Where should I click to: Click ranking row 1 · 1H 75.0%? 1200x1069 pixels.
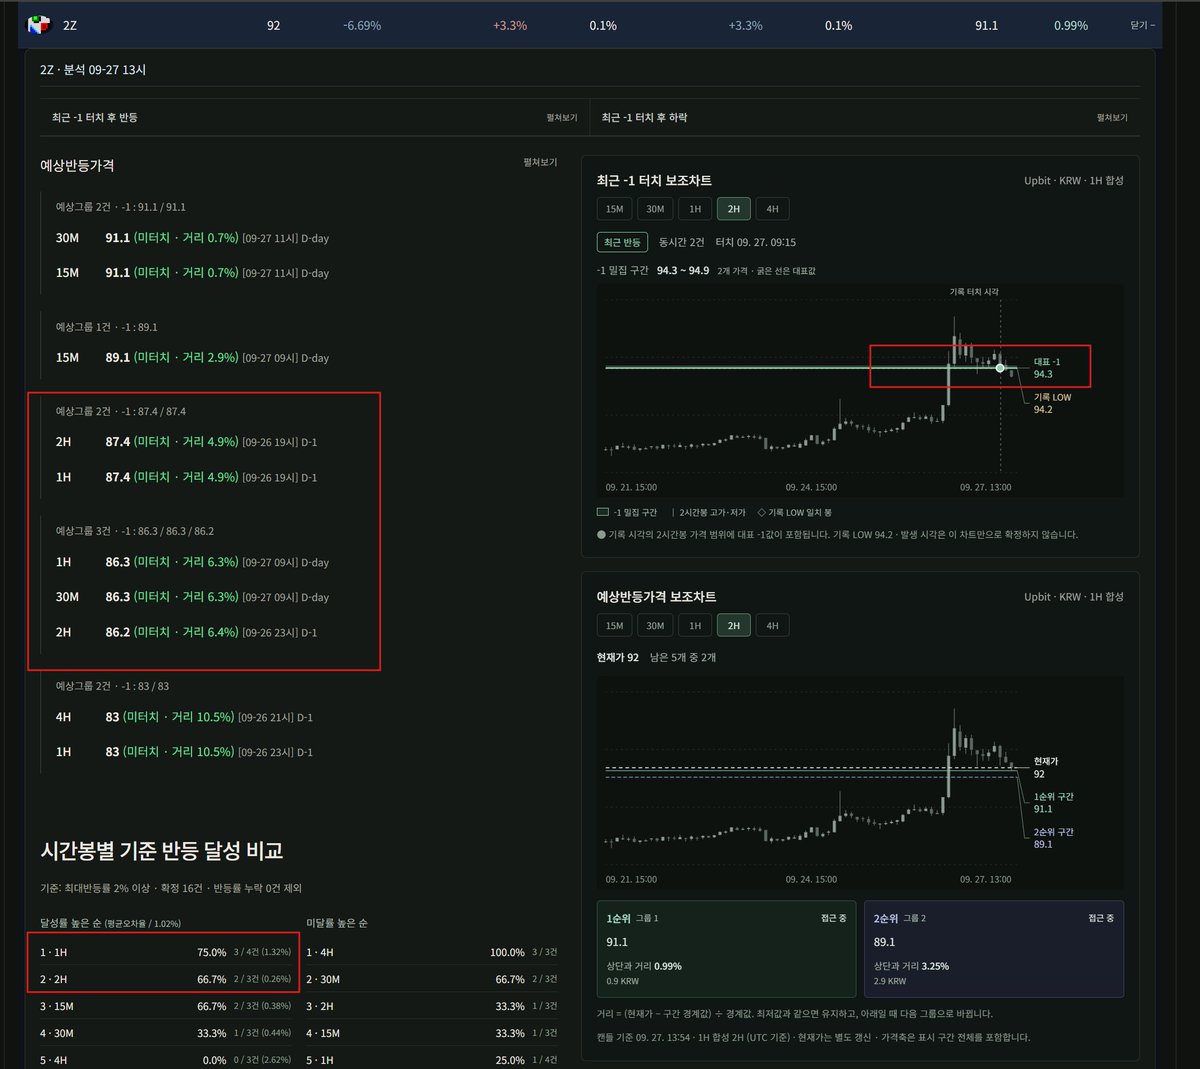166,952
